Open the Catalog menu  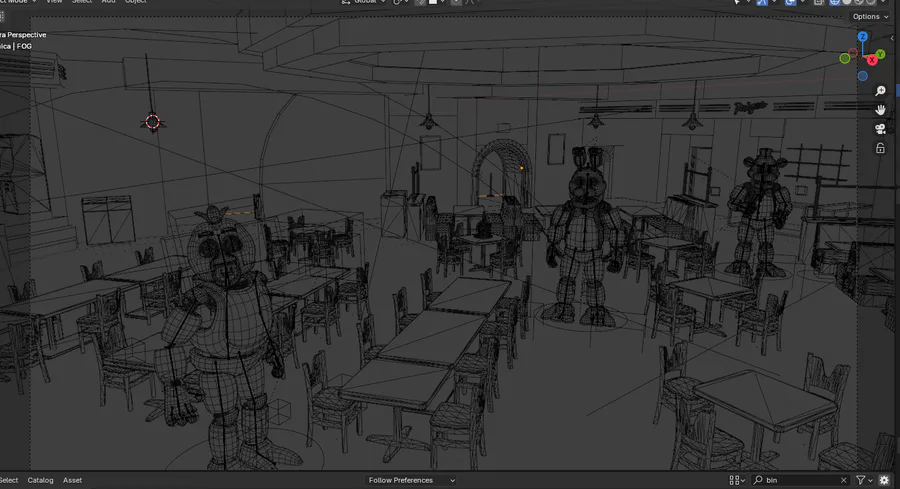(x=40, y=480)
